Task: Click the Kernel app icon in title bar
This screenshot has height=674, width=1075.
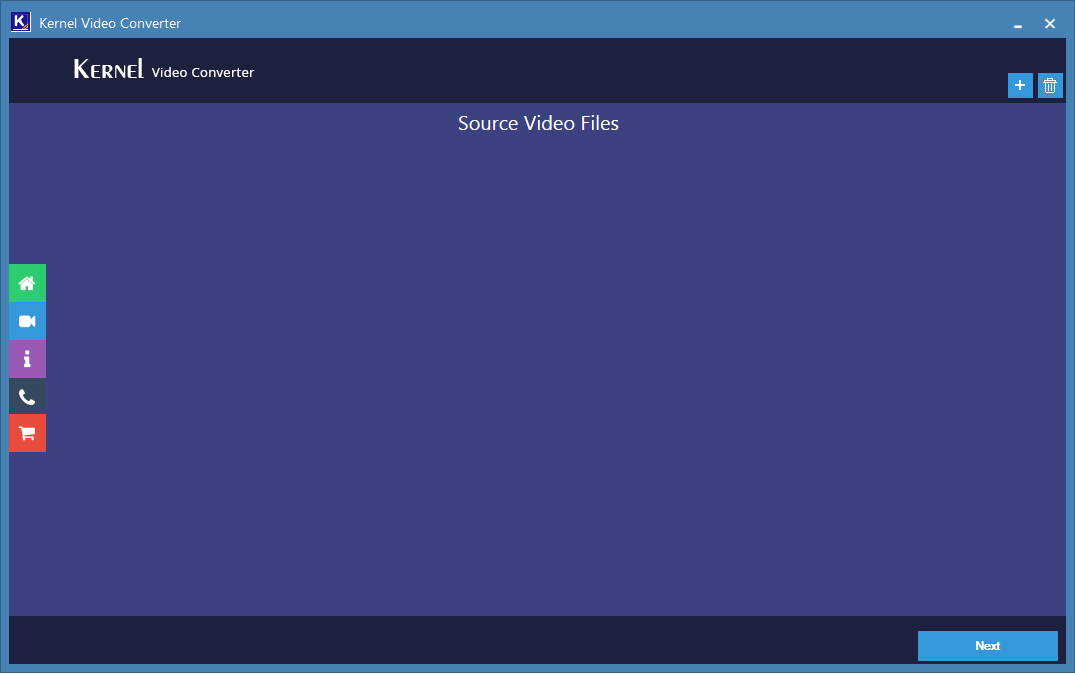Action: pyautogui.click(x=21, y=22)
